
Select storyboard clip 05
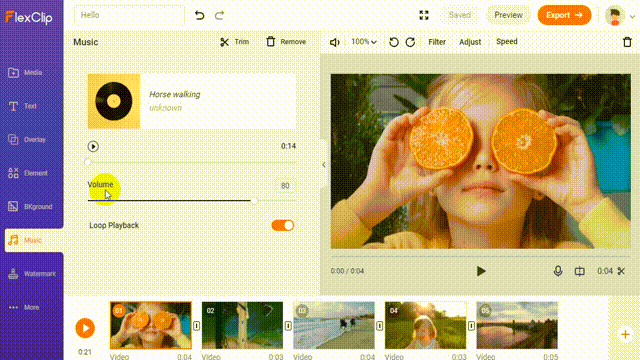pyautogui.click(x=517, y=325)
